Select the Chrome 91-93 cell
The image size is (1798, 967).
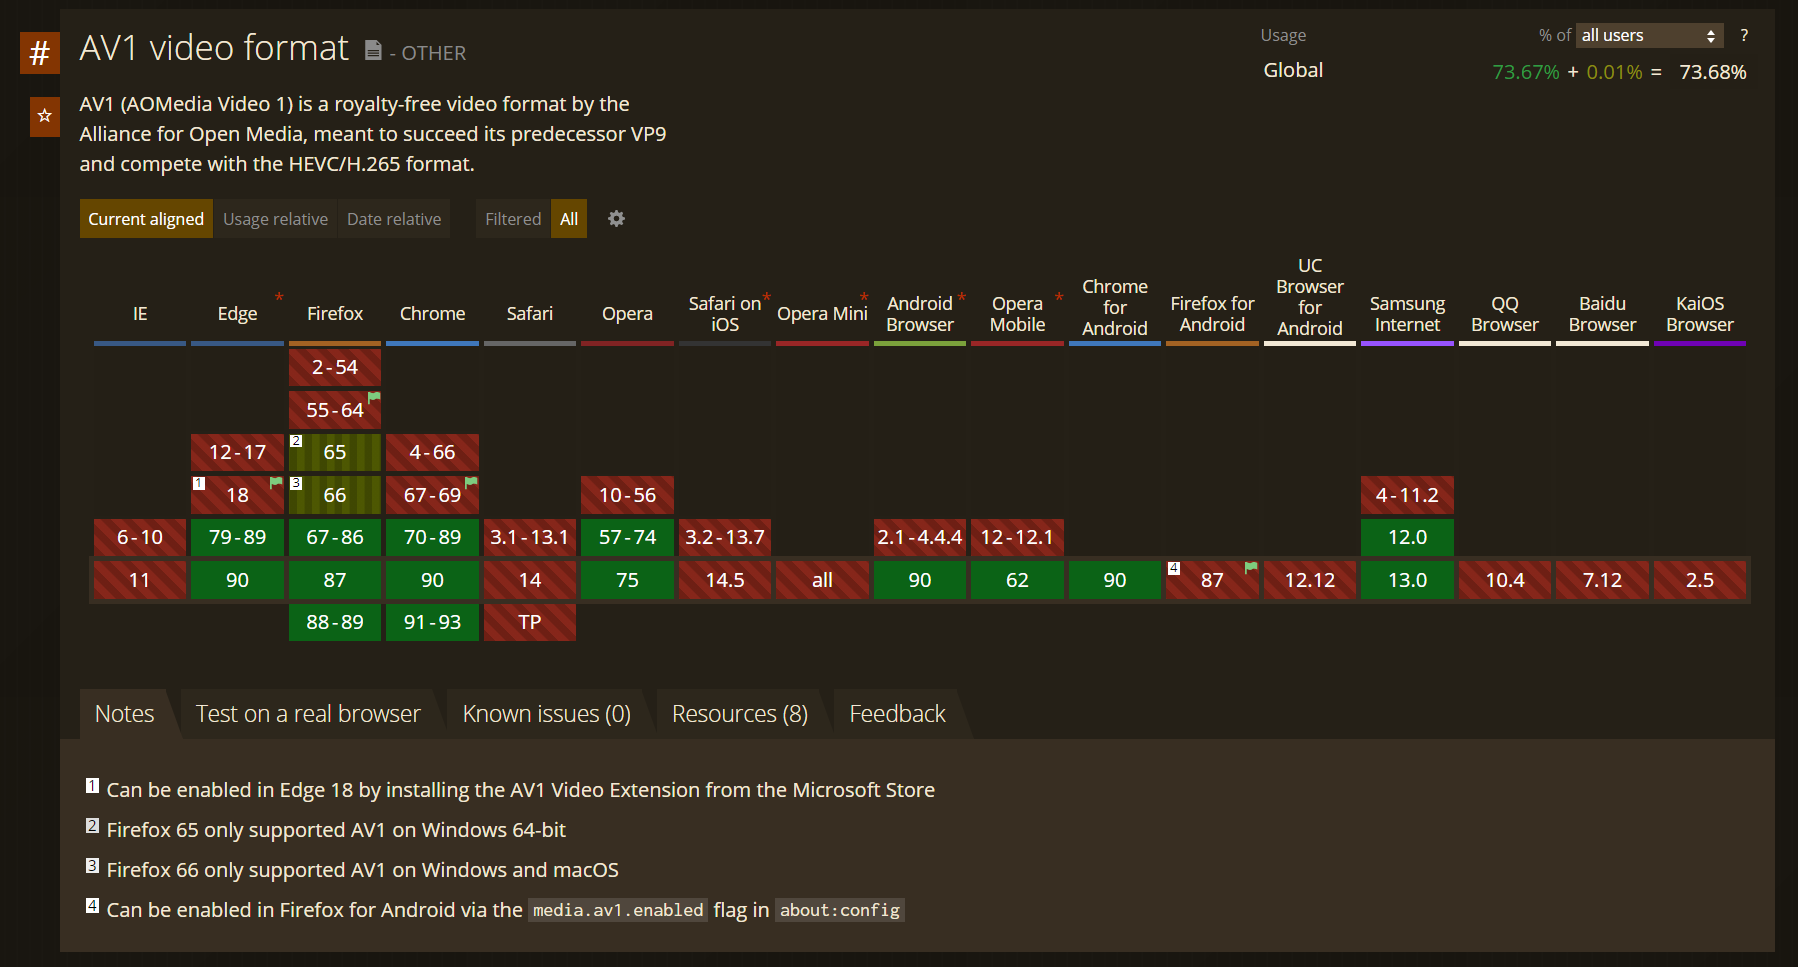pos(432,622)
